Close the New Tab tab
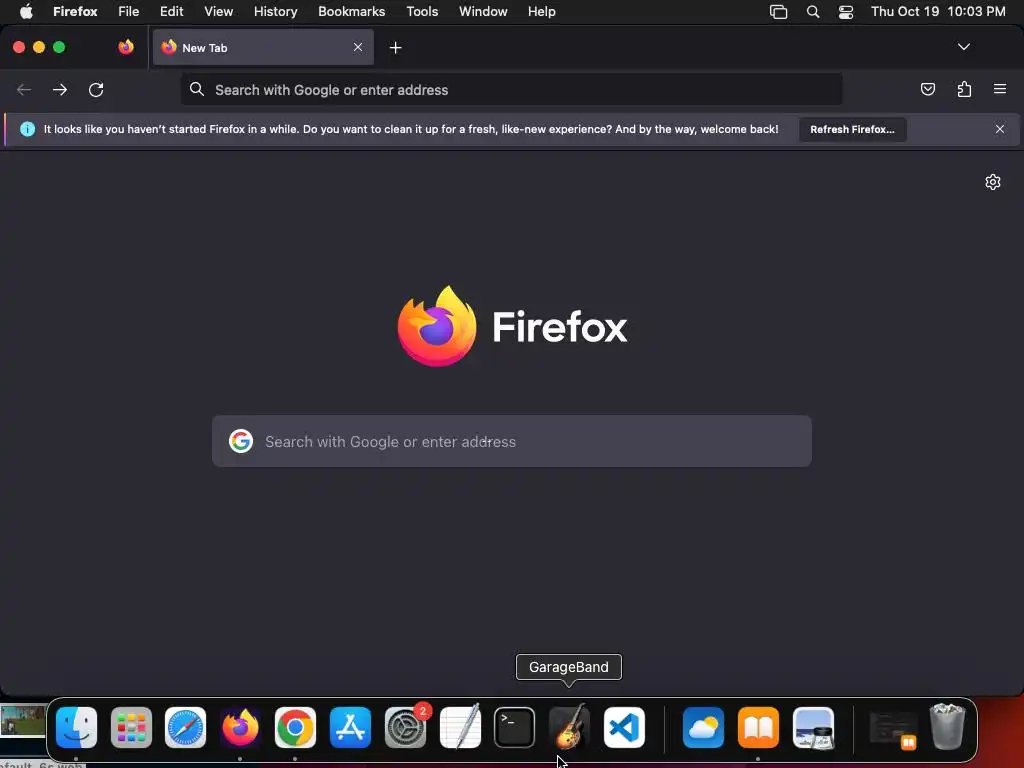The image size is (1024, 768). (358, 47)
